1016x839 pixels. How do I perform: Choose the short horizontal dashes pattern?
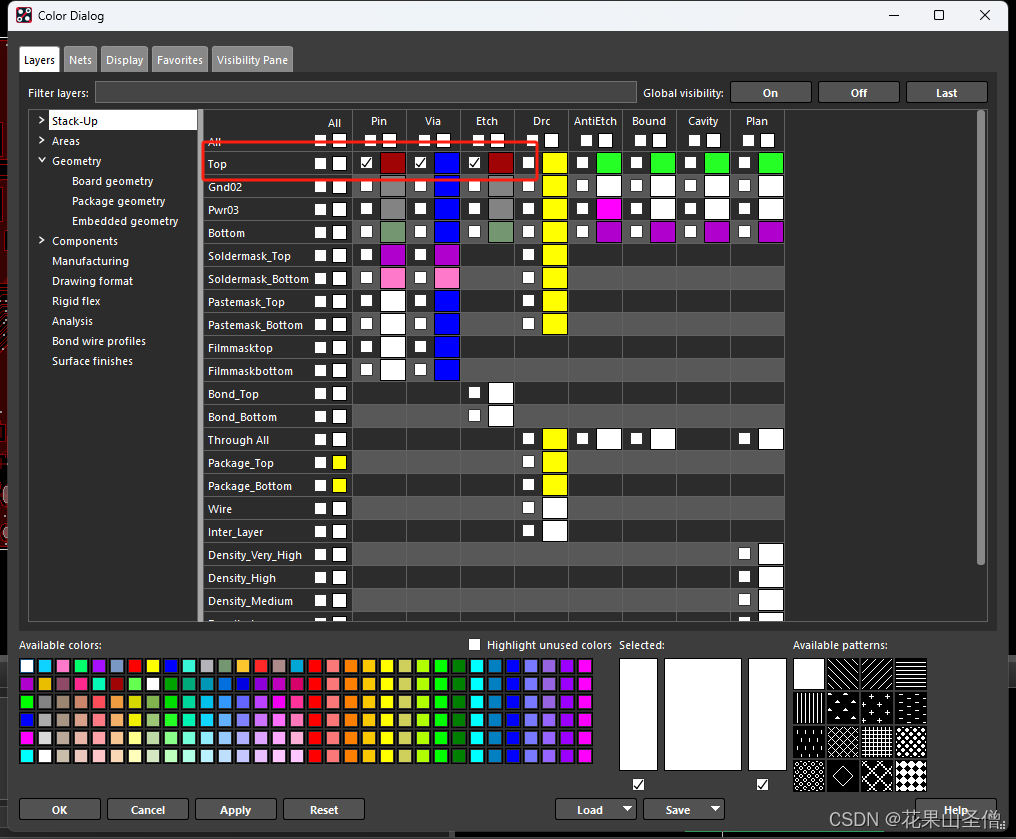click(x=911, y=708)
